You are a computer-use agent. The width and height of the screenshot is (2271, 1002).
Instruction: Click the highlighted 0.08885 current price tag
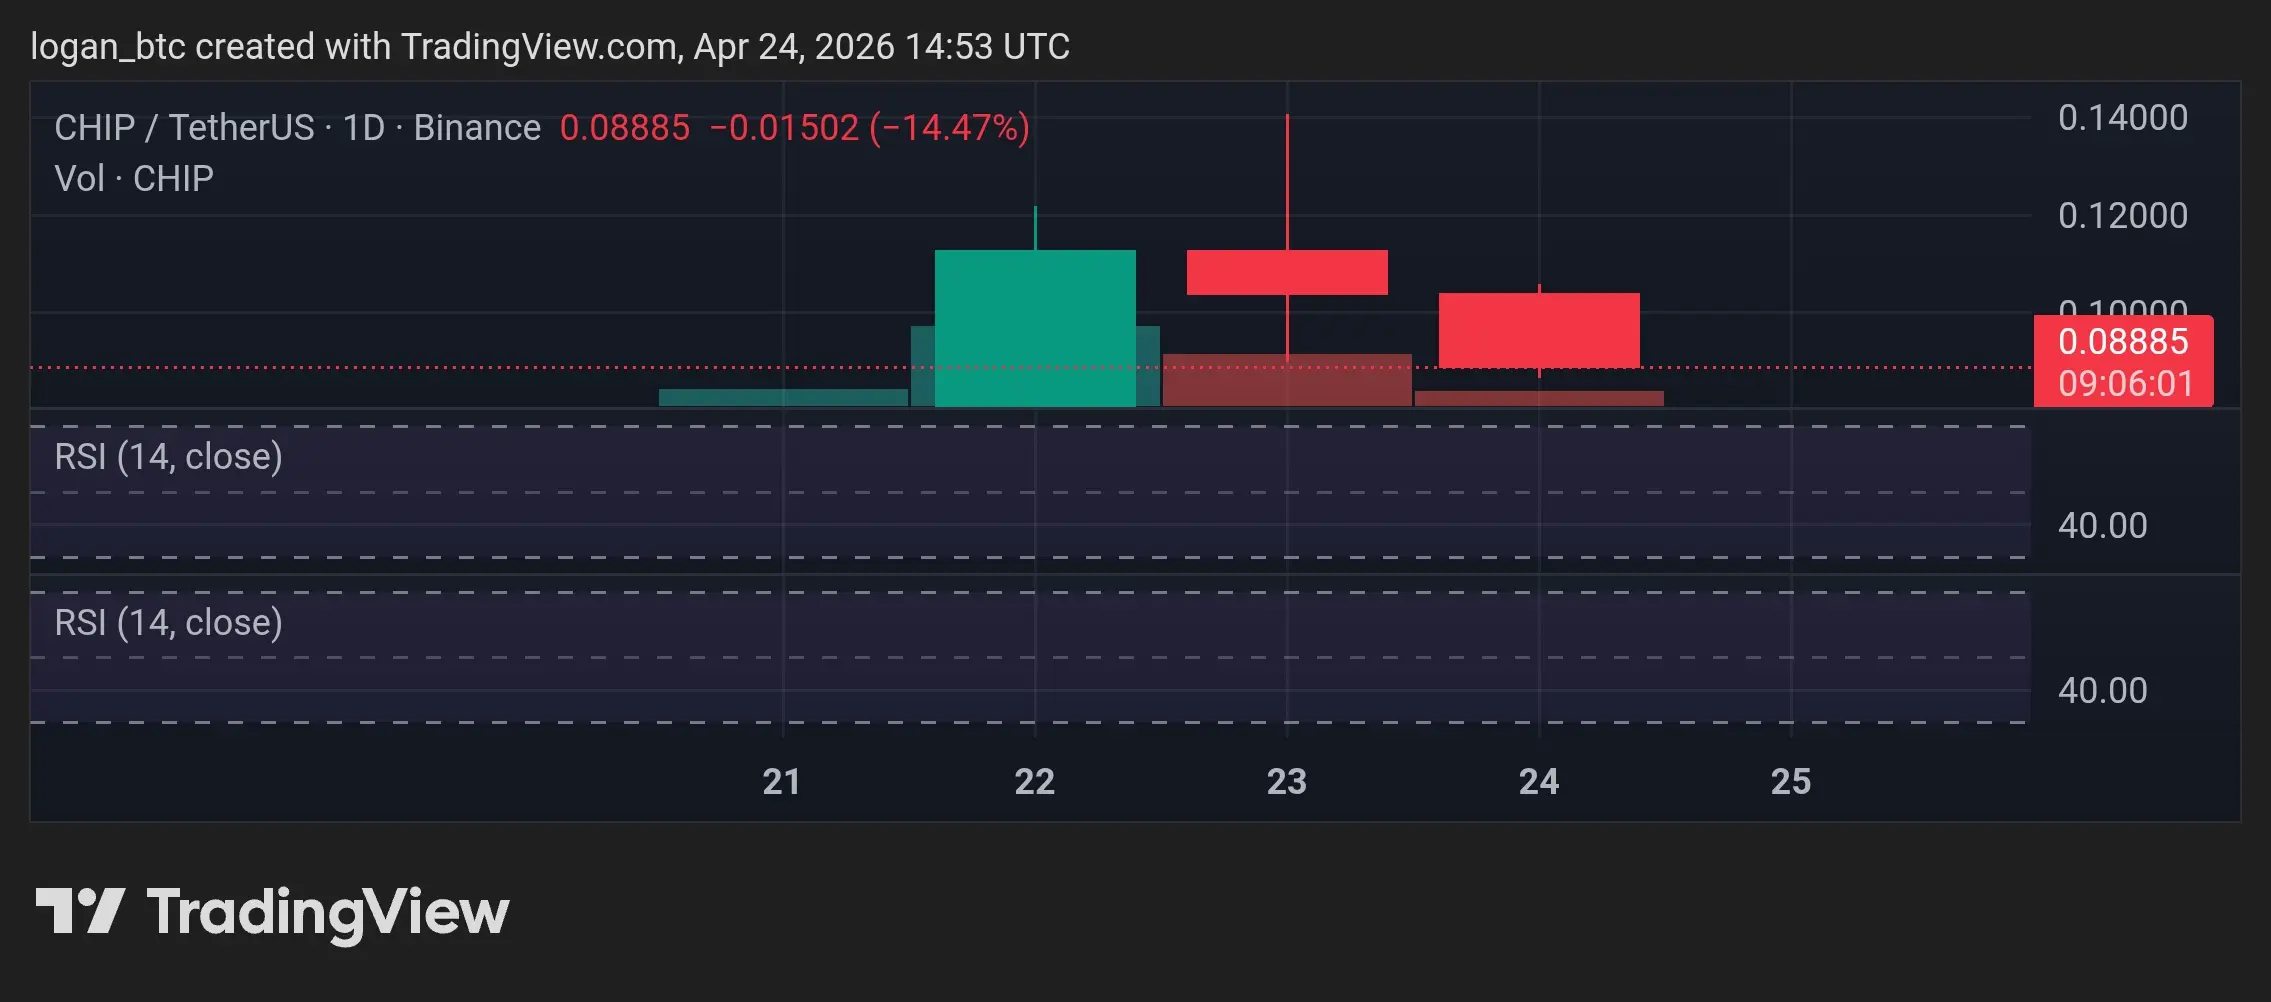coord(2123,342)
